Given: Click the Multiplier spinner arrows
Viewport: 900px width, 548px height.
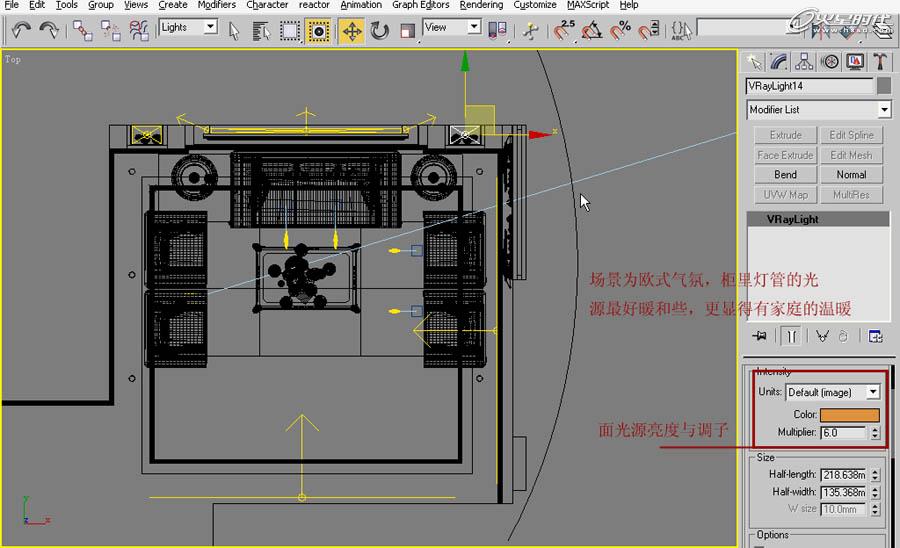Looking at the screenshot, I should point(875,433).
